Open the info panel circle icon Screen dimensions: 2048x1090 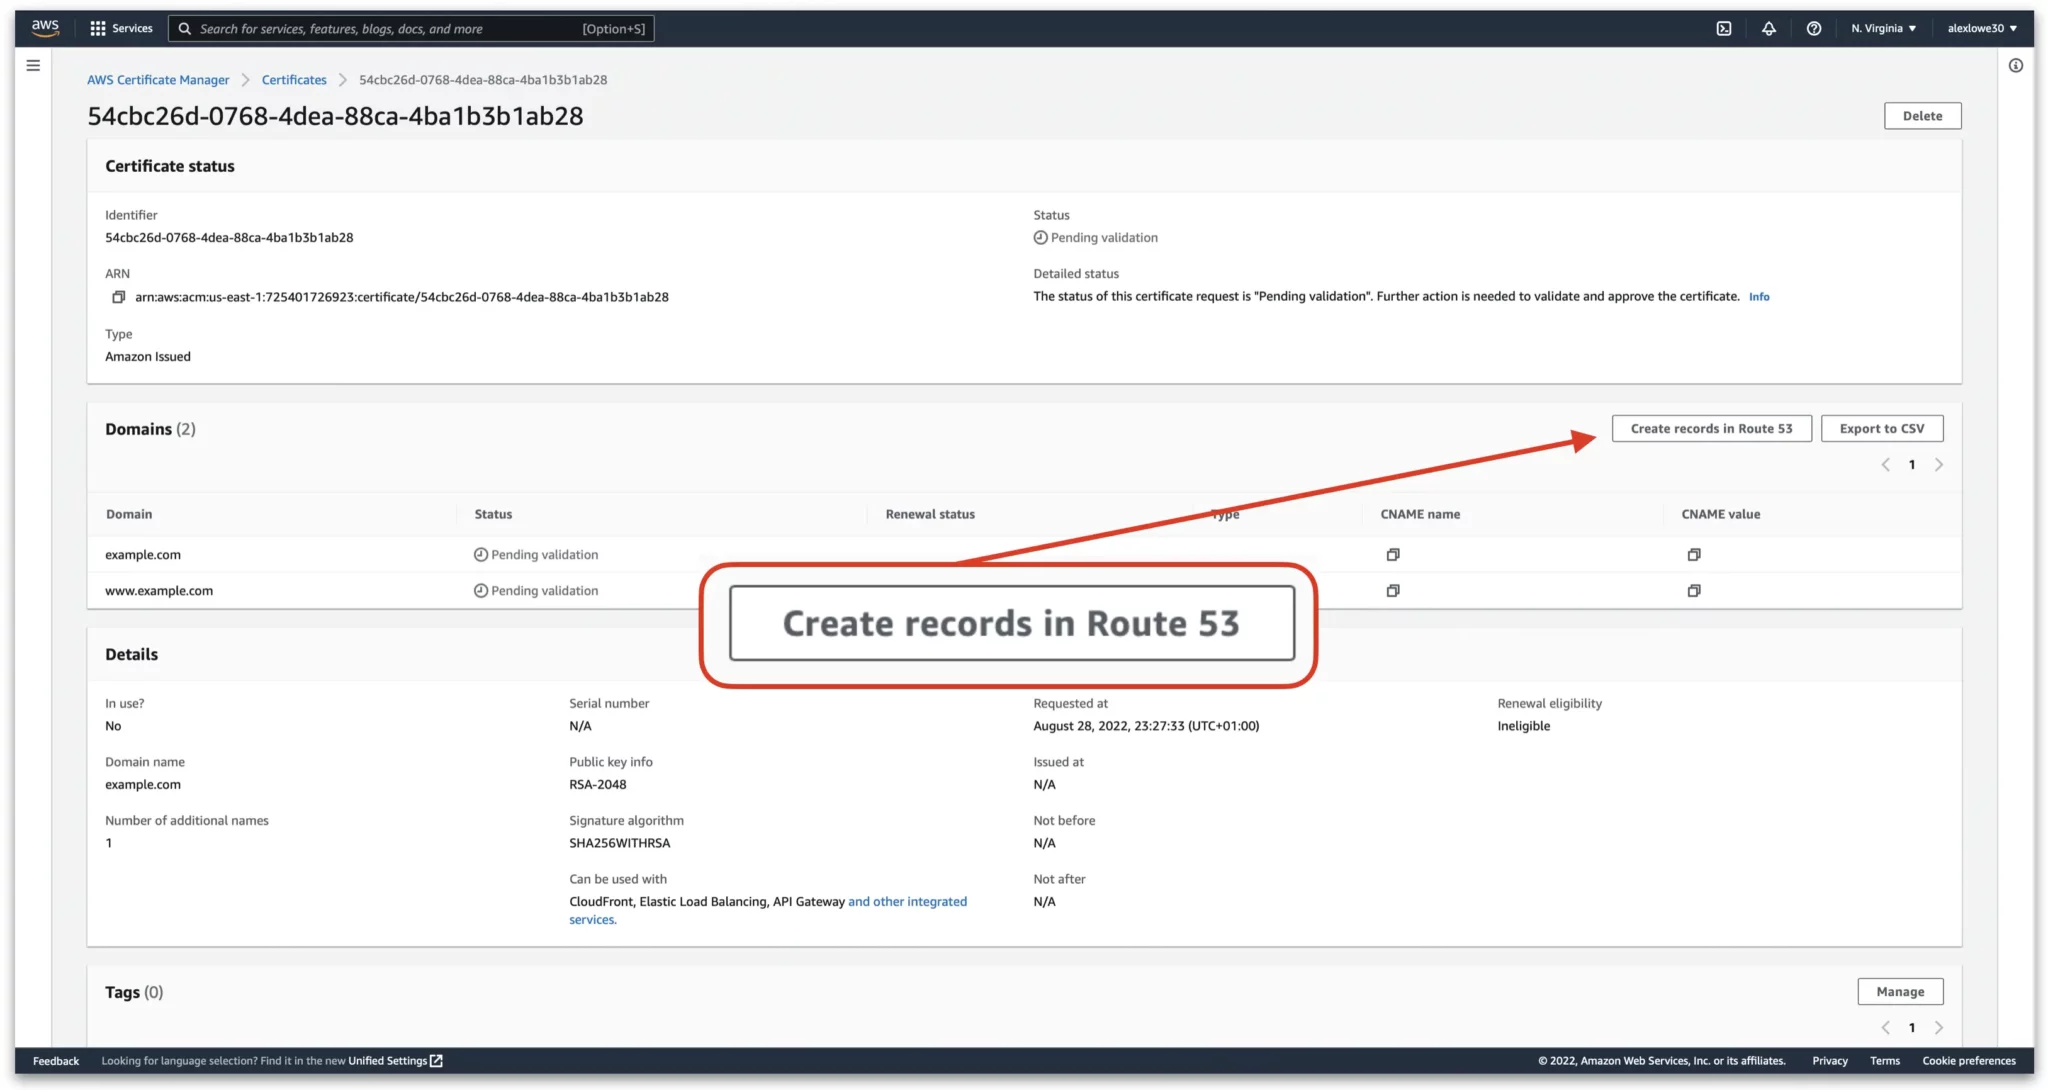click(2016, 65)
